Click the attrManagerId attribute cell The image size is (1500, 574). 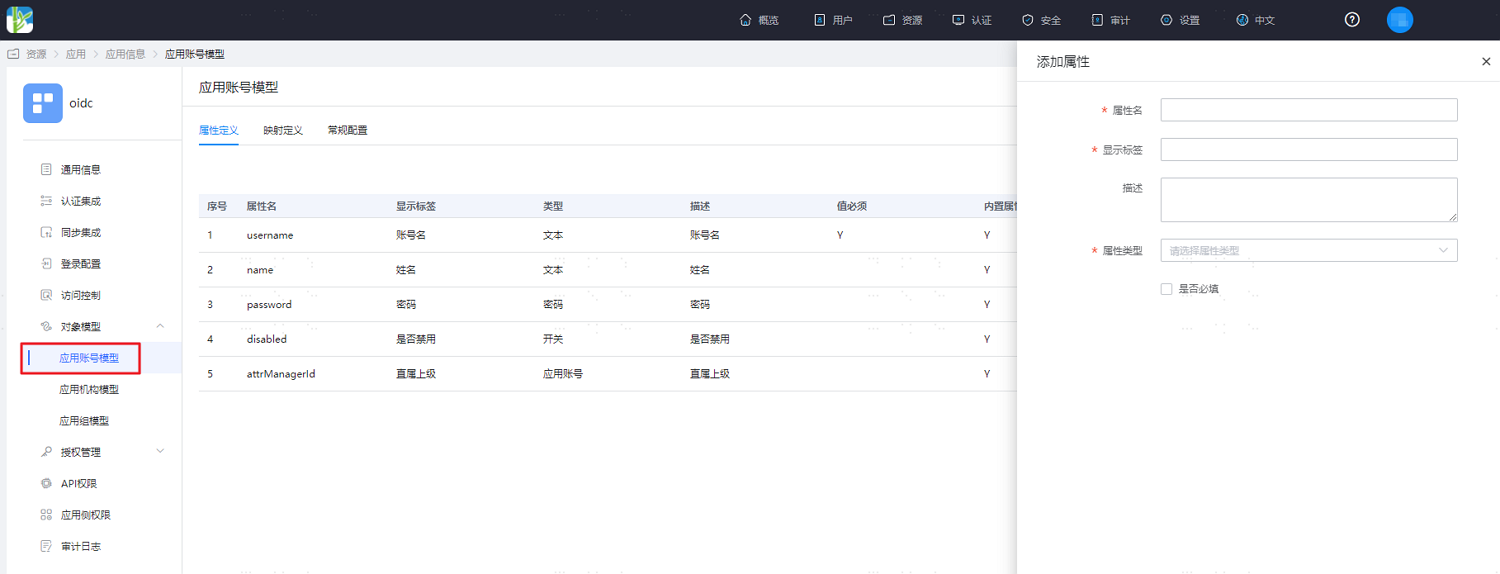pos(281,374)
